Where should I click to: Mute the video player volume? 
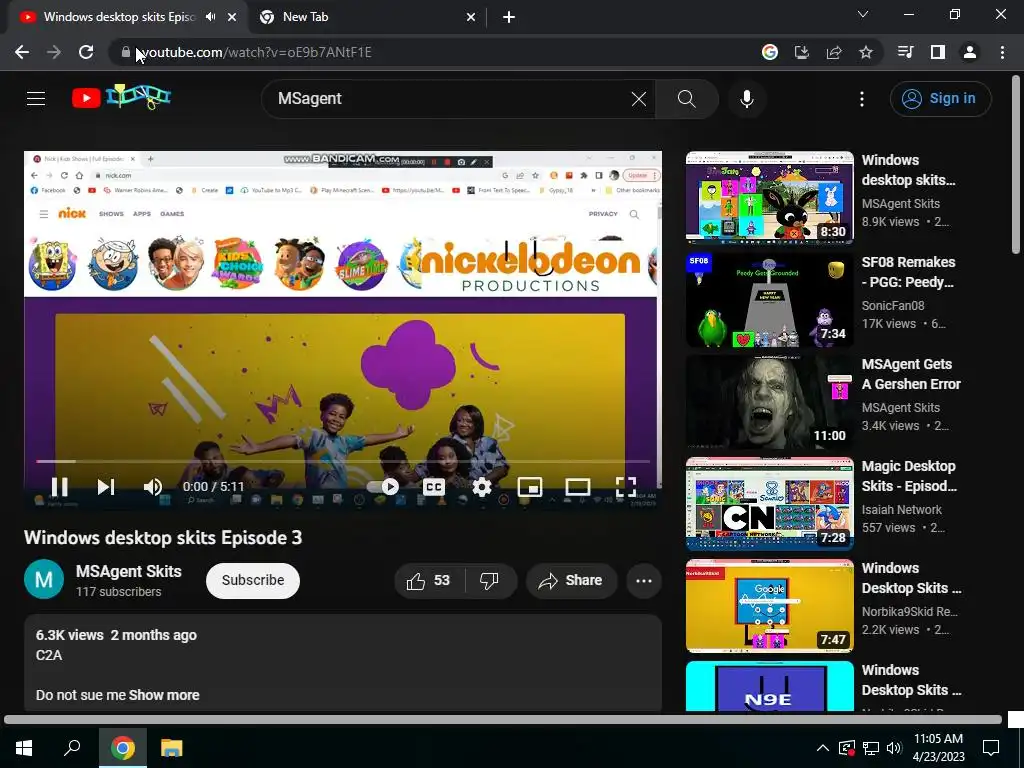tap(153, 487)
